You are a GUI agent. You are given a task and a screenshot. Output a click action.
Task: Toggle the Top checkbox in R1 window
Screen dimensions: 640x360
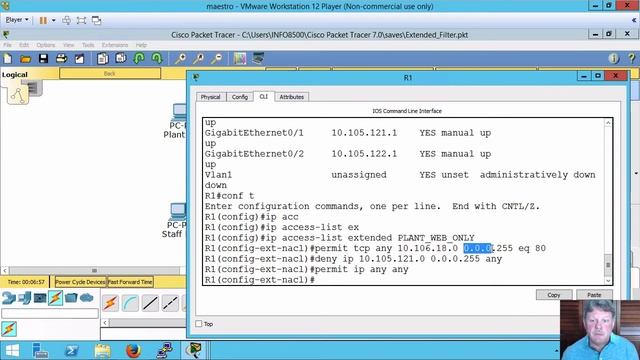click(199, 324)
